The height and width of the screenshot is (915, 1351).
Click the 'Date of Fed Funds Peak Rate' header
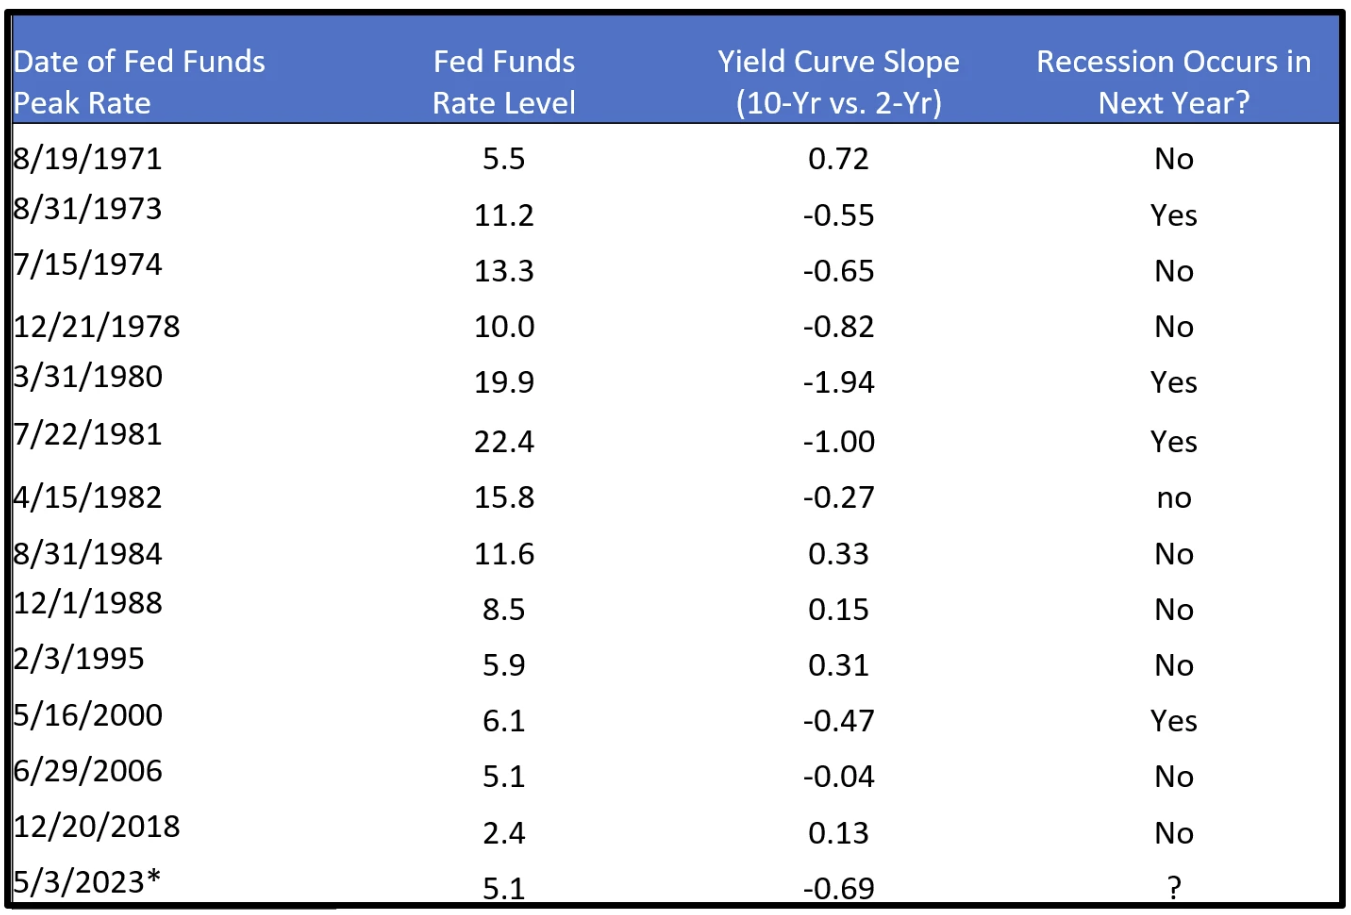tap(139, 82)
